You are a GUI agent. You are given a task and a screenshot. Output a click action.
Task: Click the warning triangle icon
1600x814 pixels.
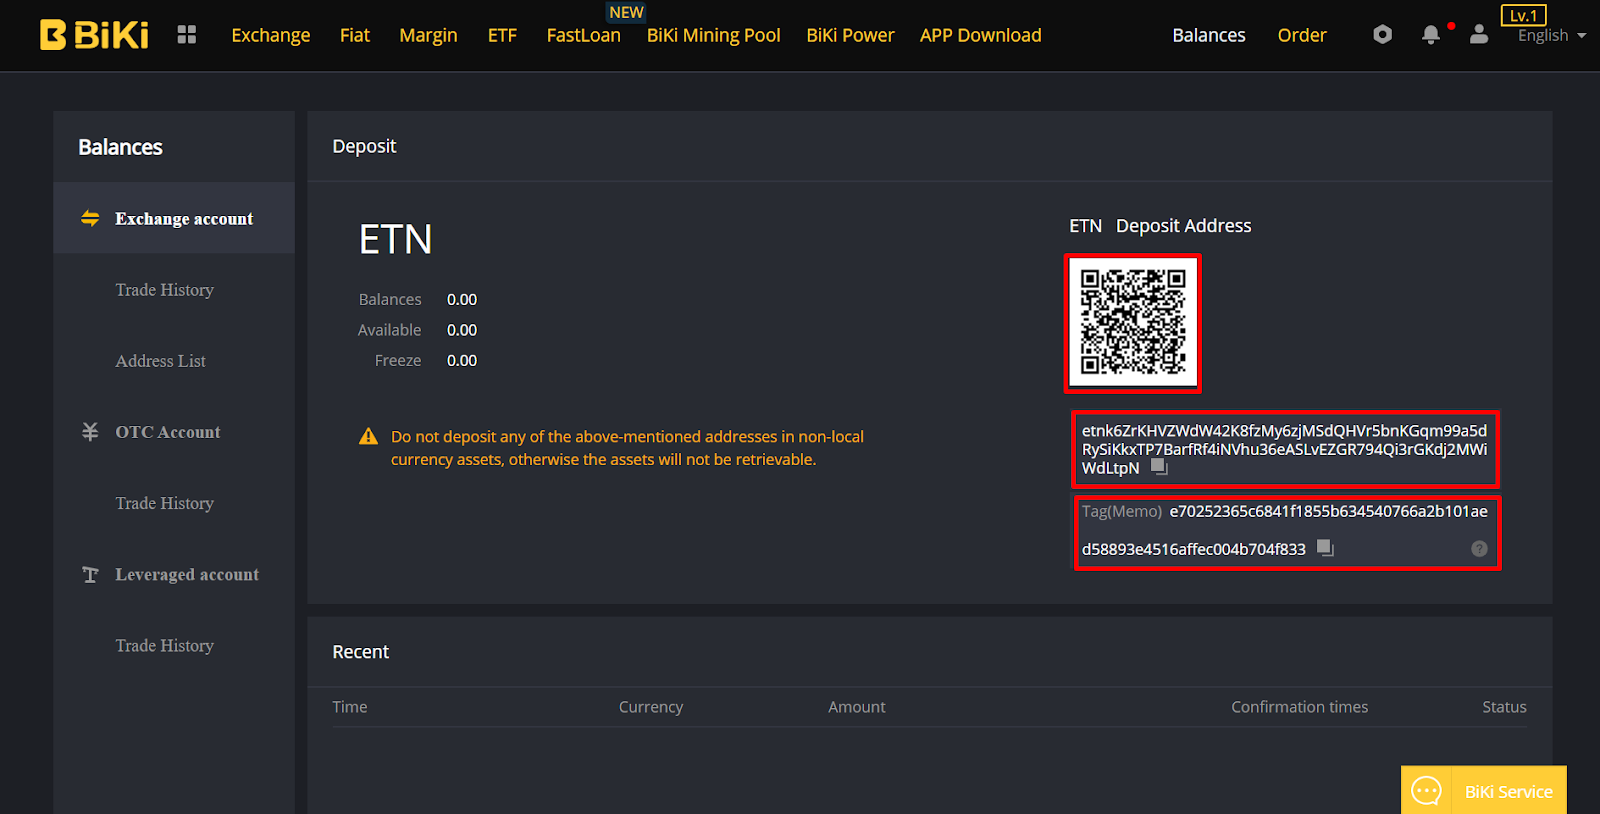click(x=368, y=436)
